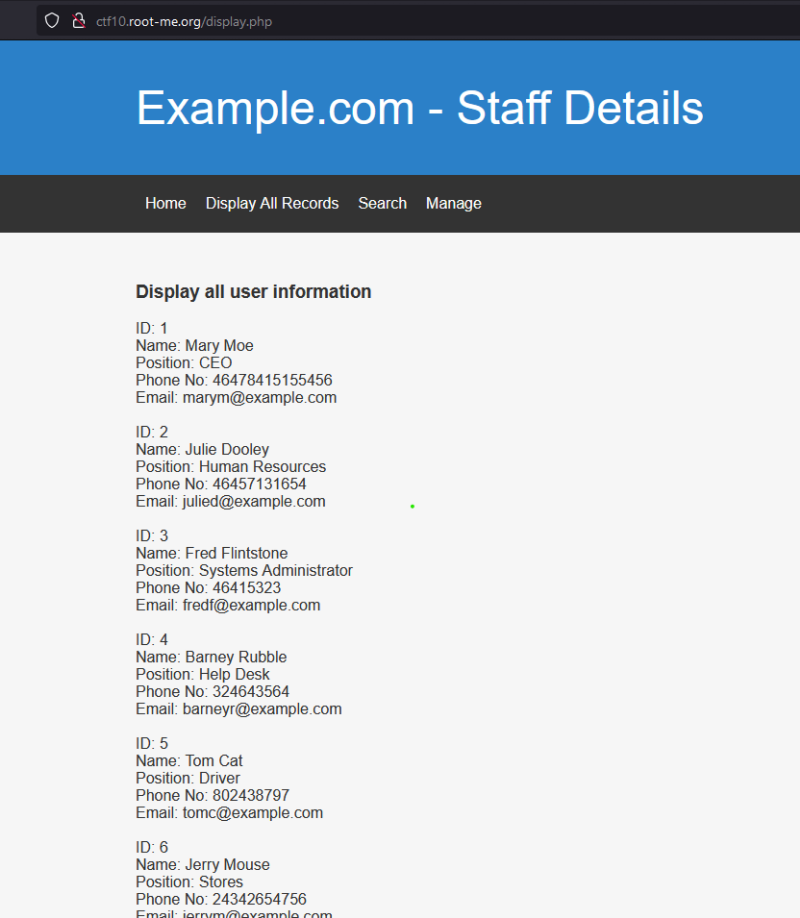This screenshot has height=918, width=800.
Task: Click the Example.com - Staff Details title
Action: pos(419,108)
